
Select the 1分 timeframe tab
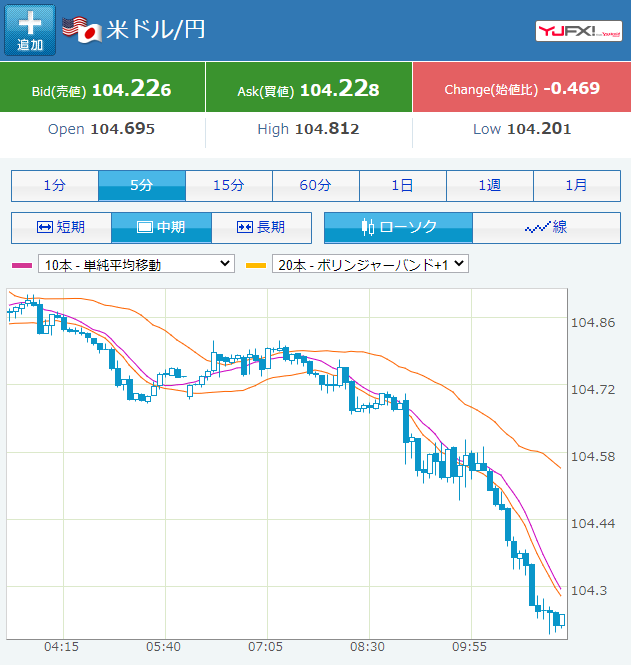(x=55, y=186)
